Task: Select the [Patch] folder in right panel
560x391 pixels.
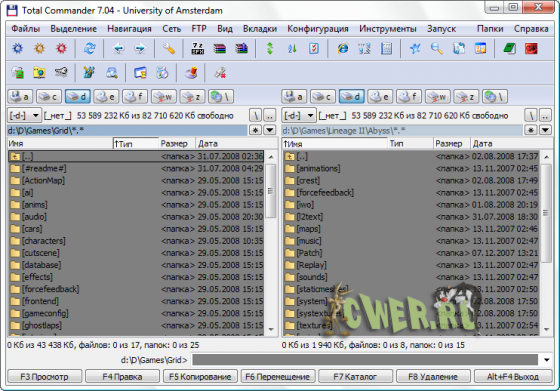Action: point(411,253)
